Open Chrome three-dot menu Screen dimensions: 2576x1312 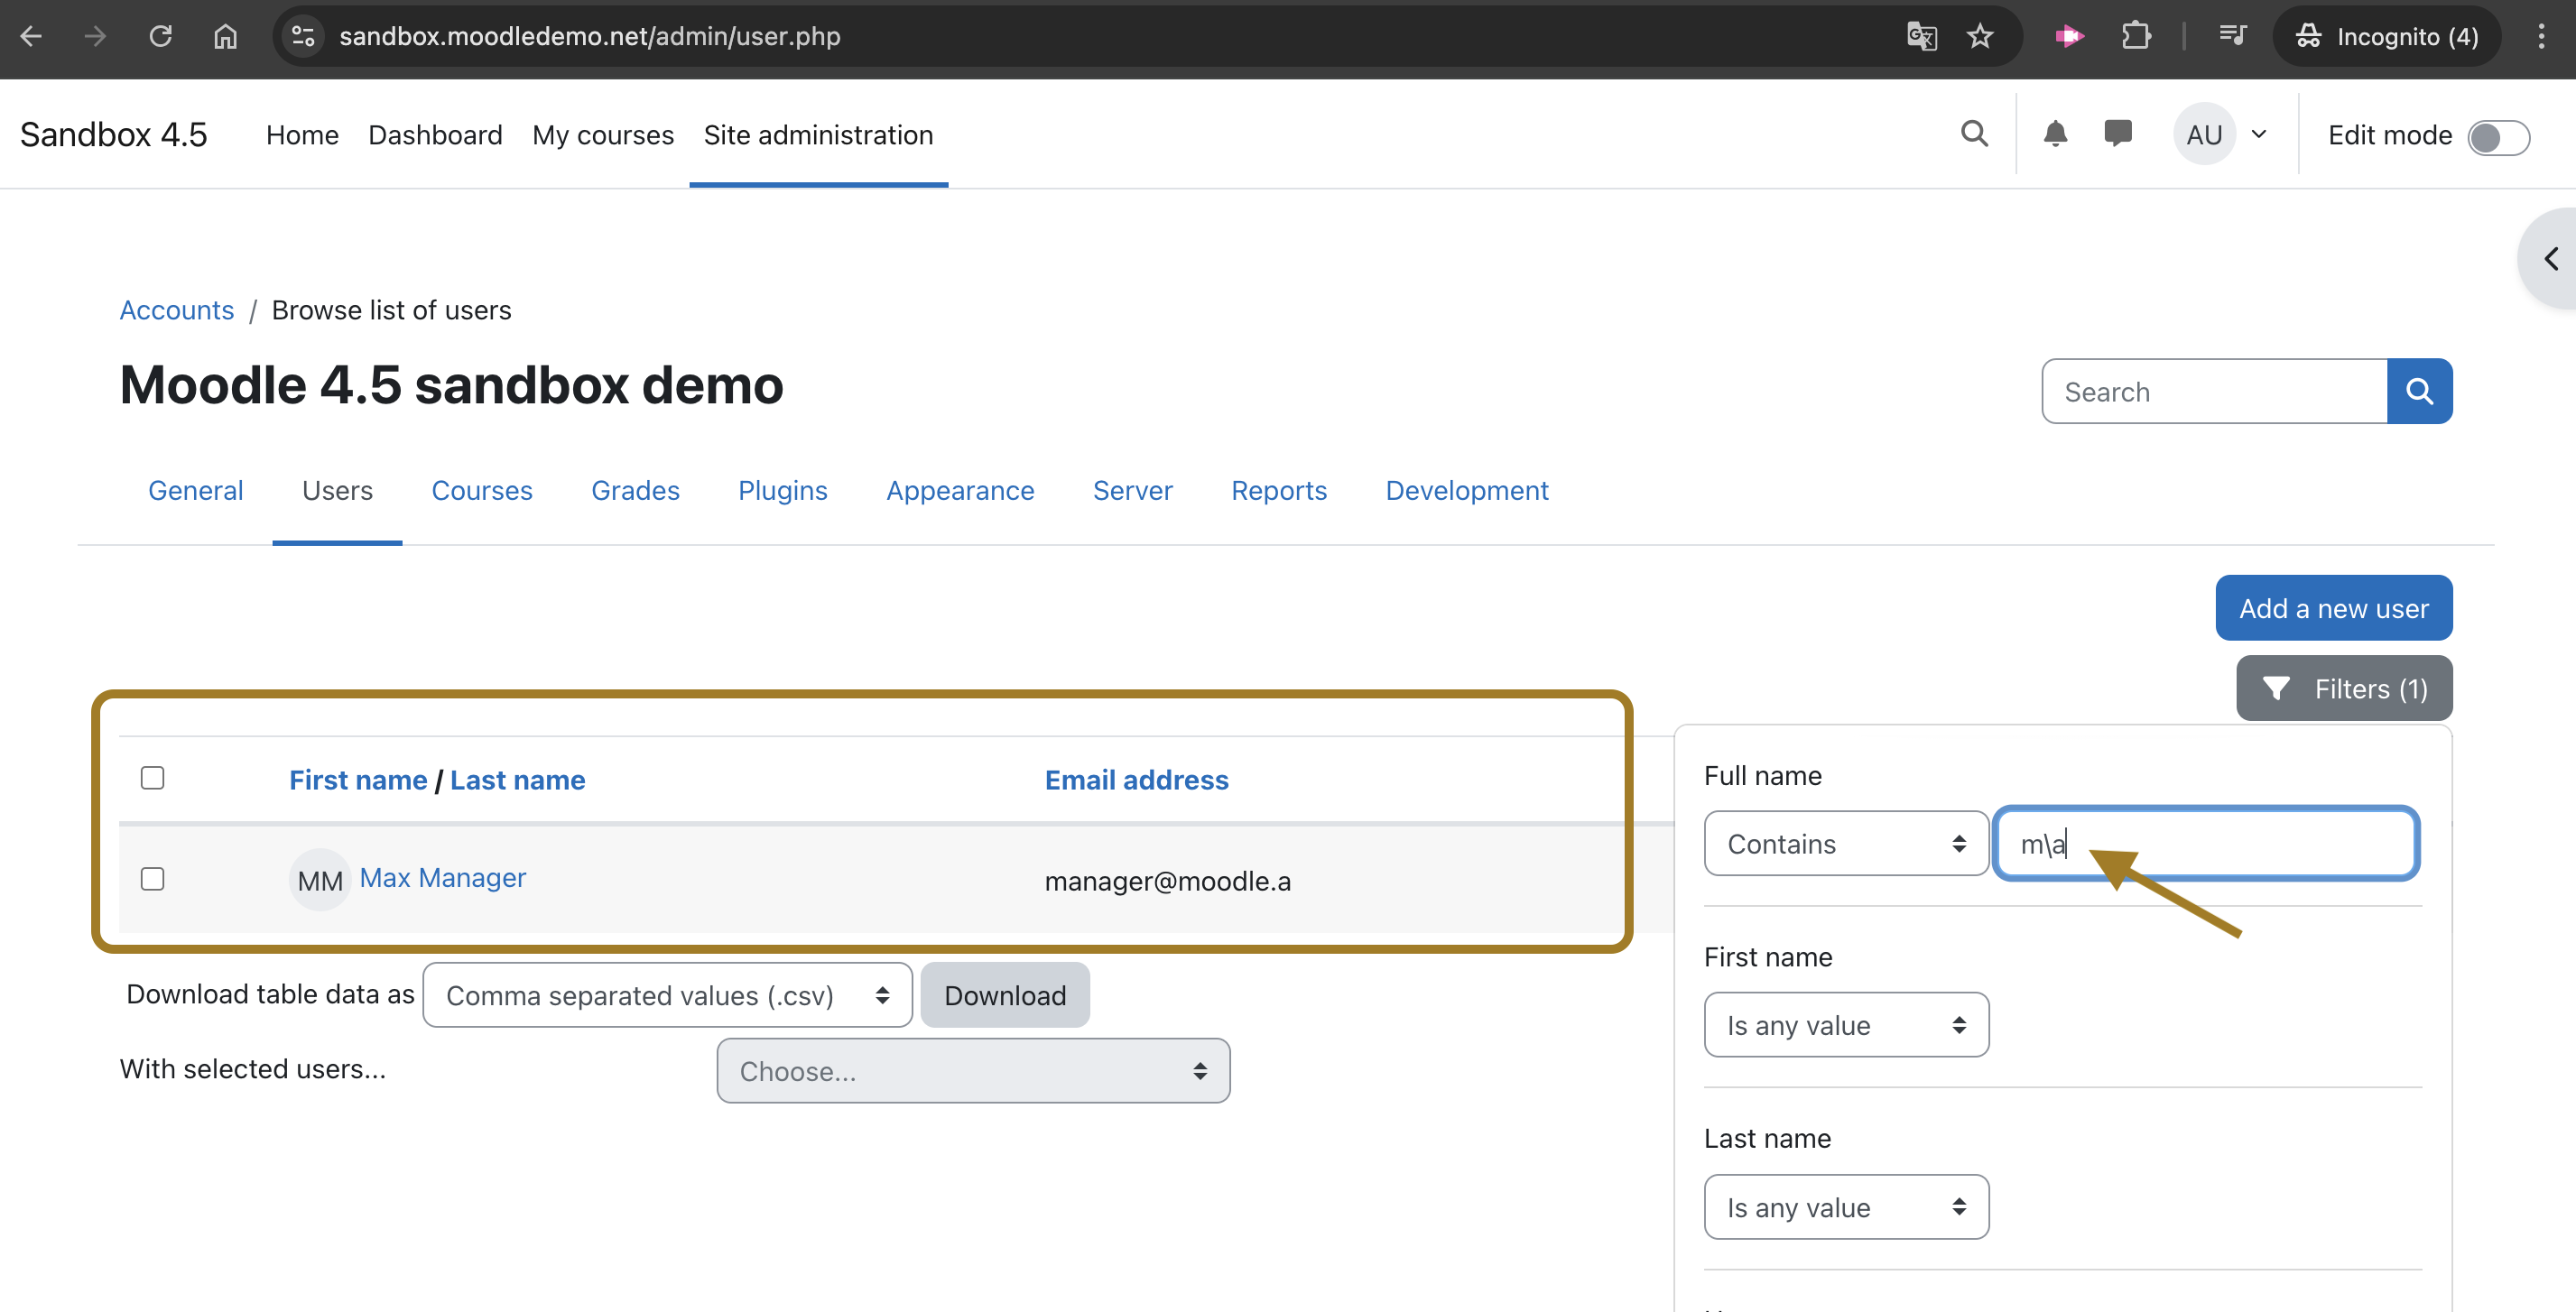[2540, 37]
